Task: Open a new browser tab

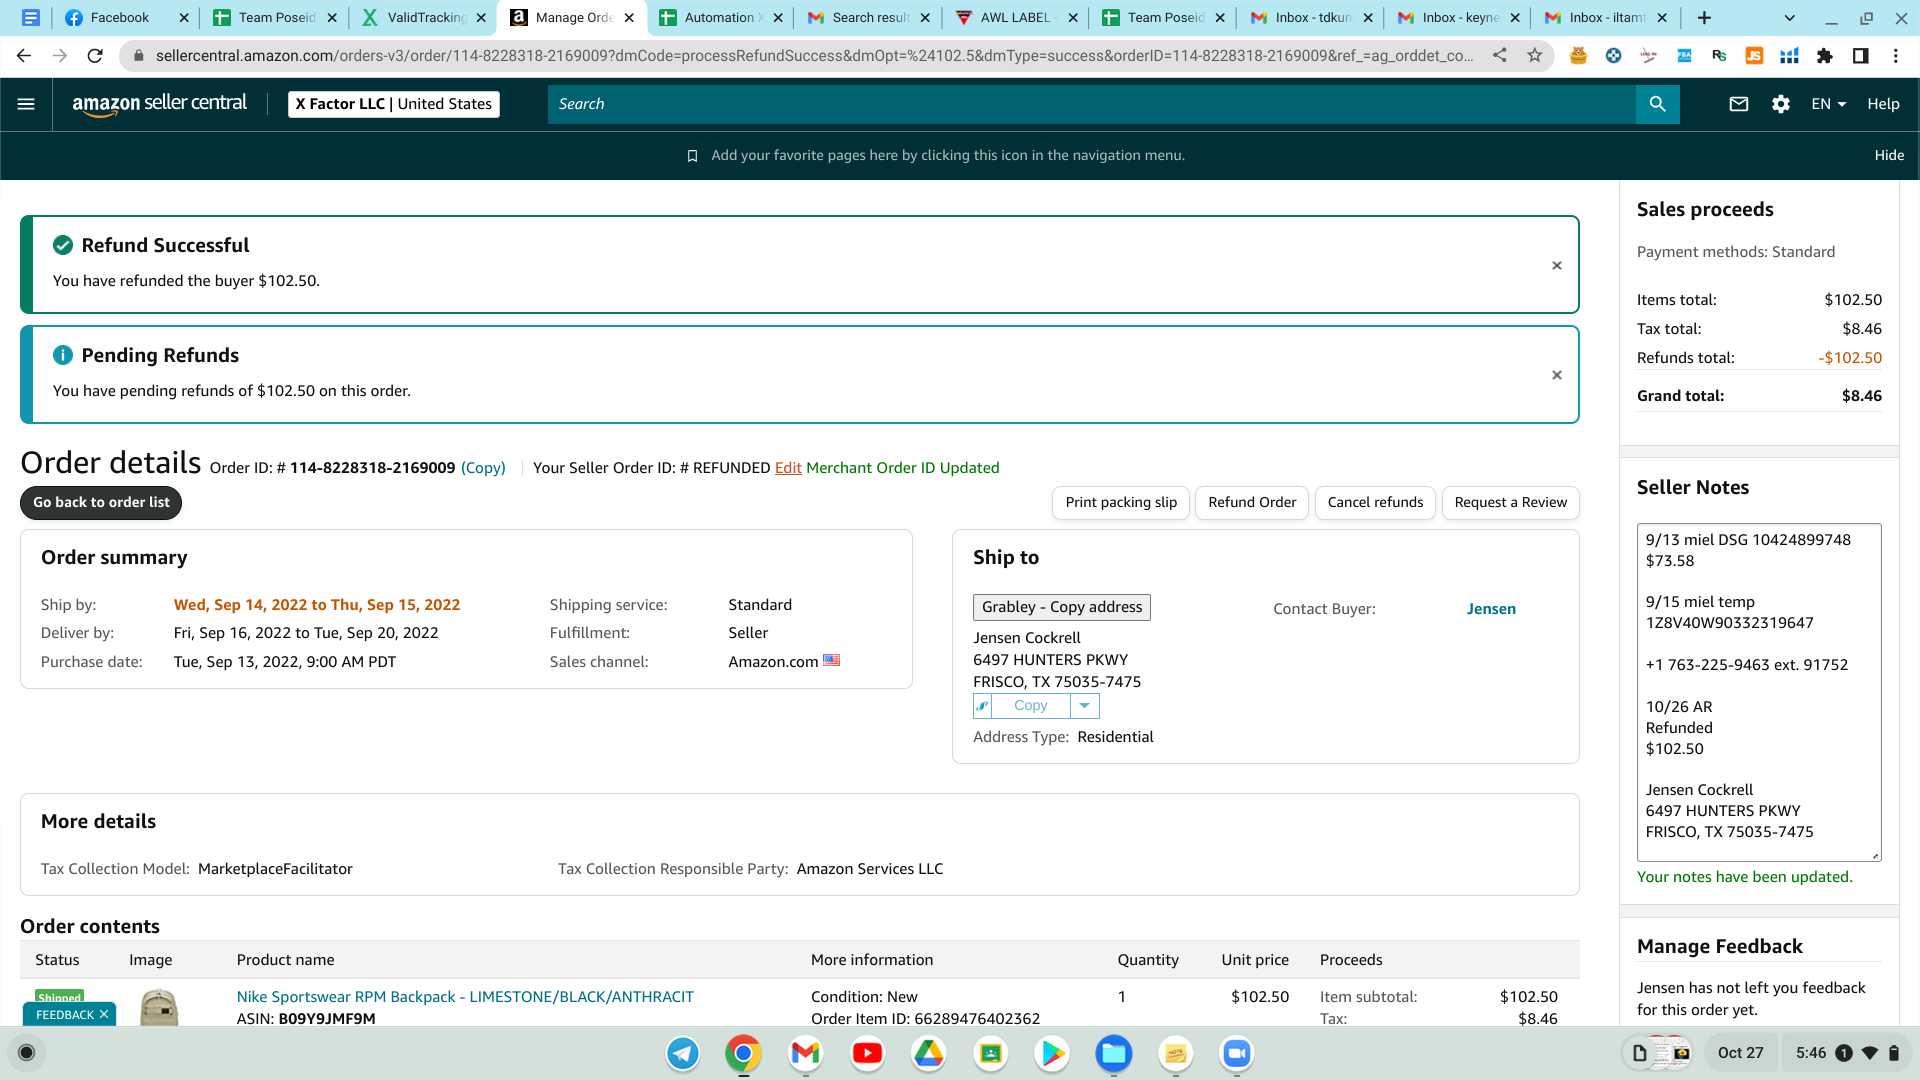Action: [1704, 18]
